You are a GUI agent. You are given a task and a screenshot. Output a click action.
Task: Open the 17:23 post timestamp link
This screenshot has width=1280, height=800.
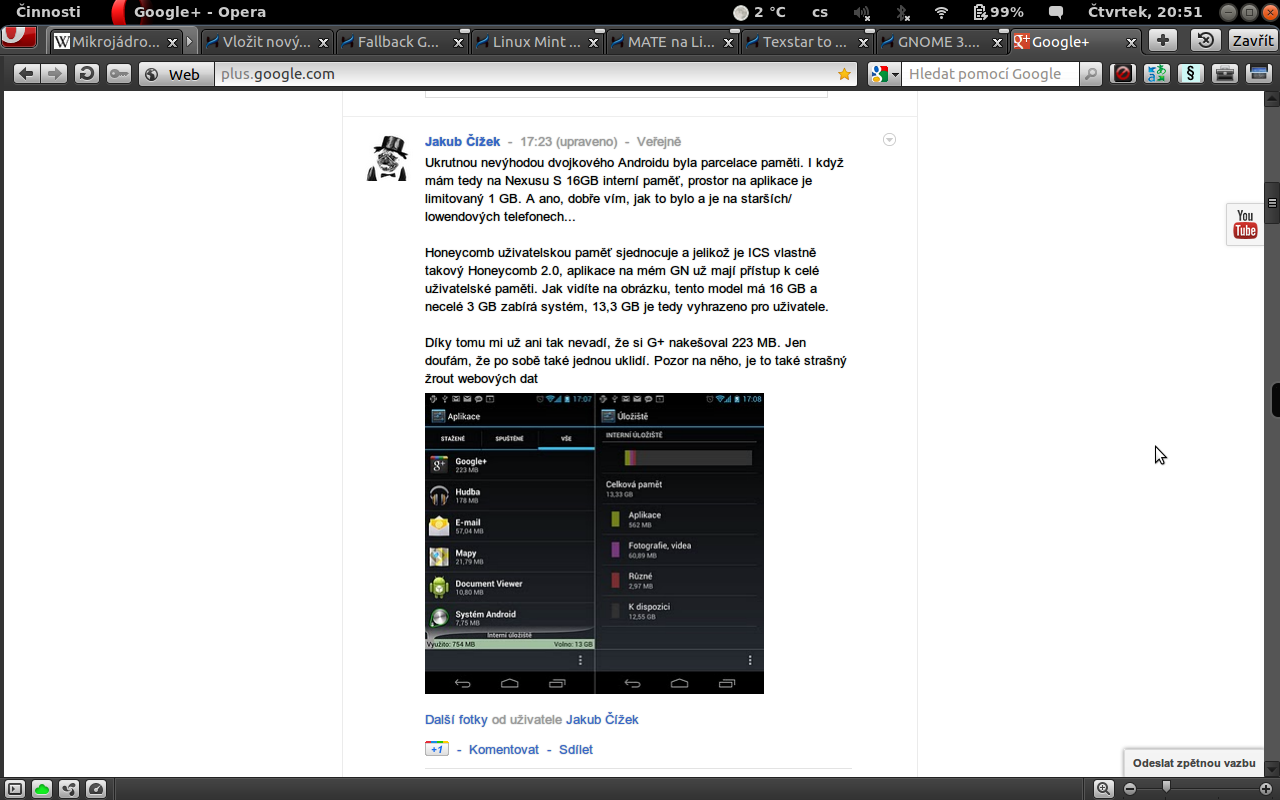(568, 142)
